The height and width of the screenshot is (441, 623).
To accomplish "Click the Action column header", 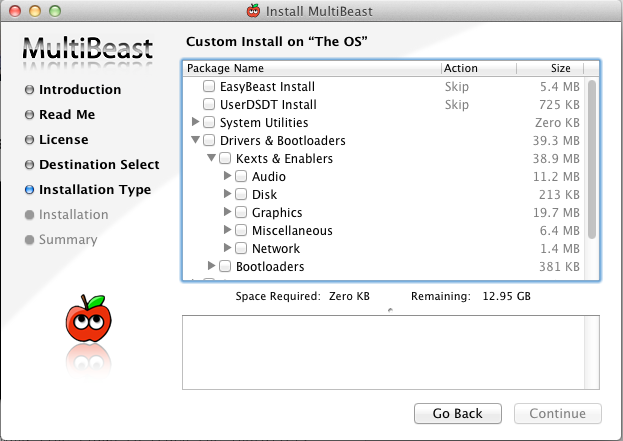I will point(479,68).
